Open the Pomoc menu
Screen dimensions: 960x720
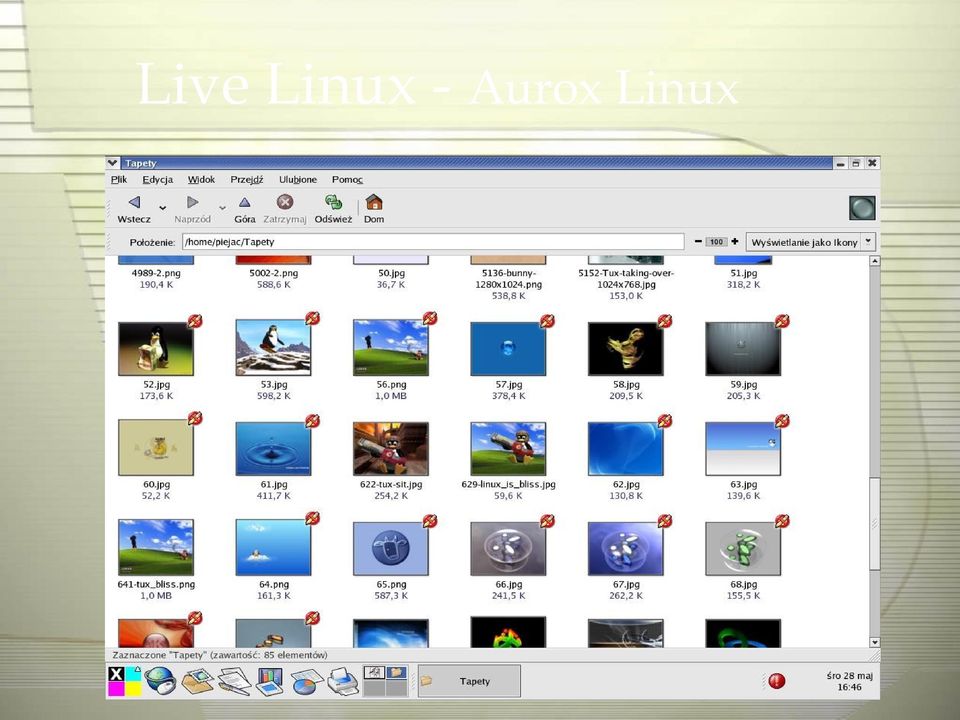point(347,179)
